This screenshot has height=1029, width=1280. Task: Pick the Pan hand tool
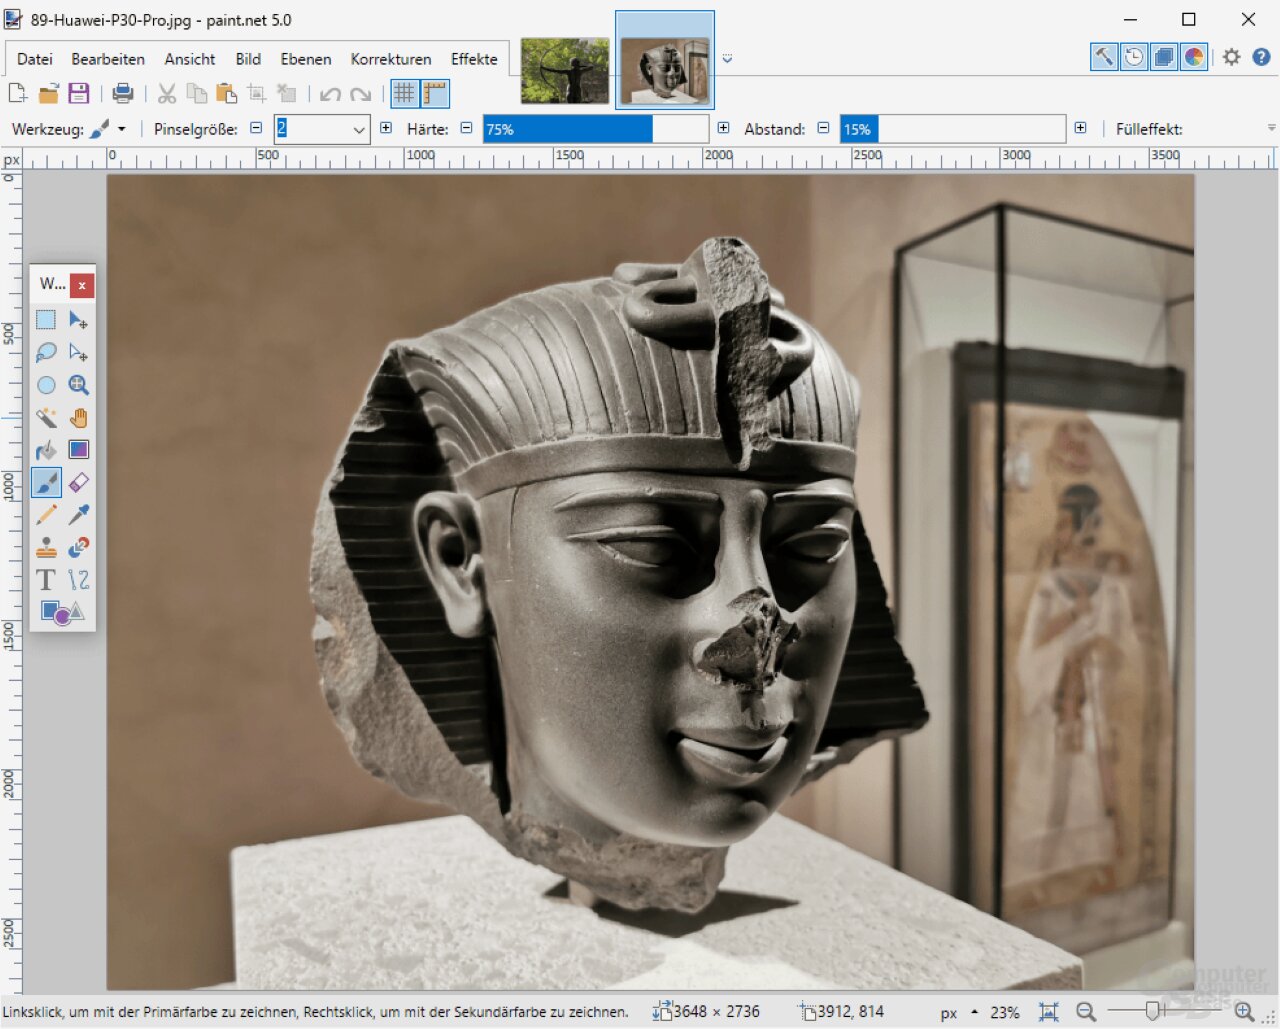(79, 418)
